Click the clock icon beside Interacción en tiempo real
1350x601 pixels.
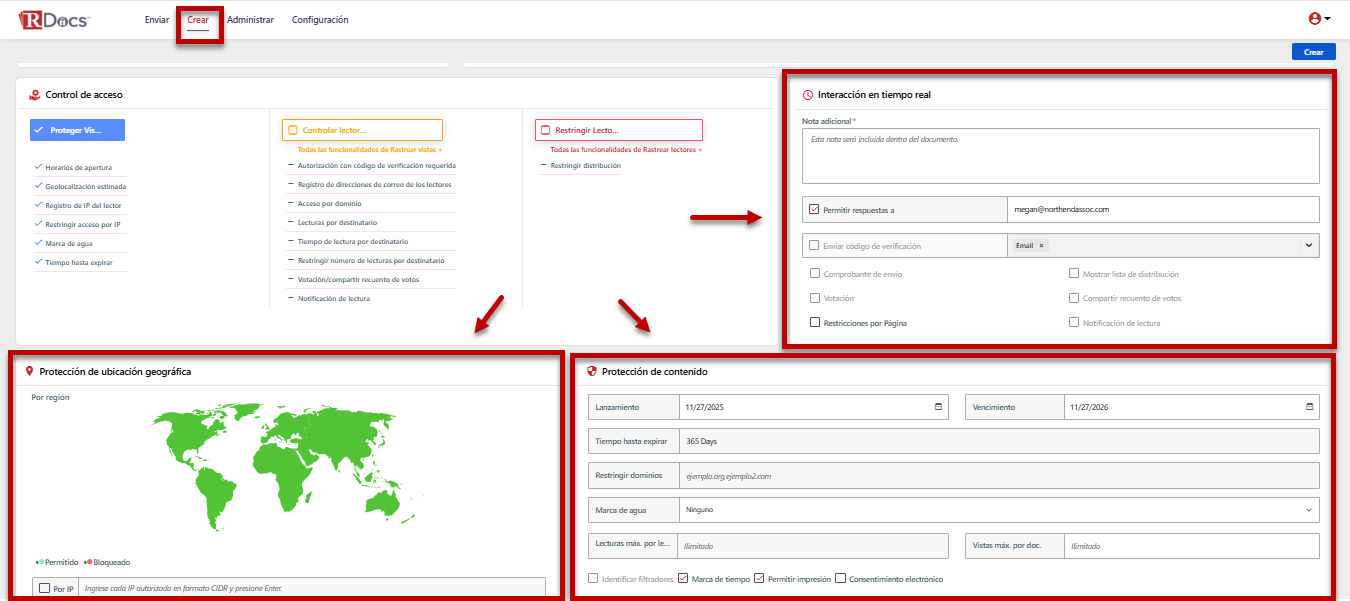(808, 95)
